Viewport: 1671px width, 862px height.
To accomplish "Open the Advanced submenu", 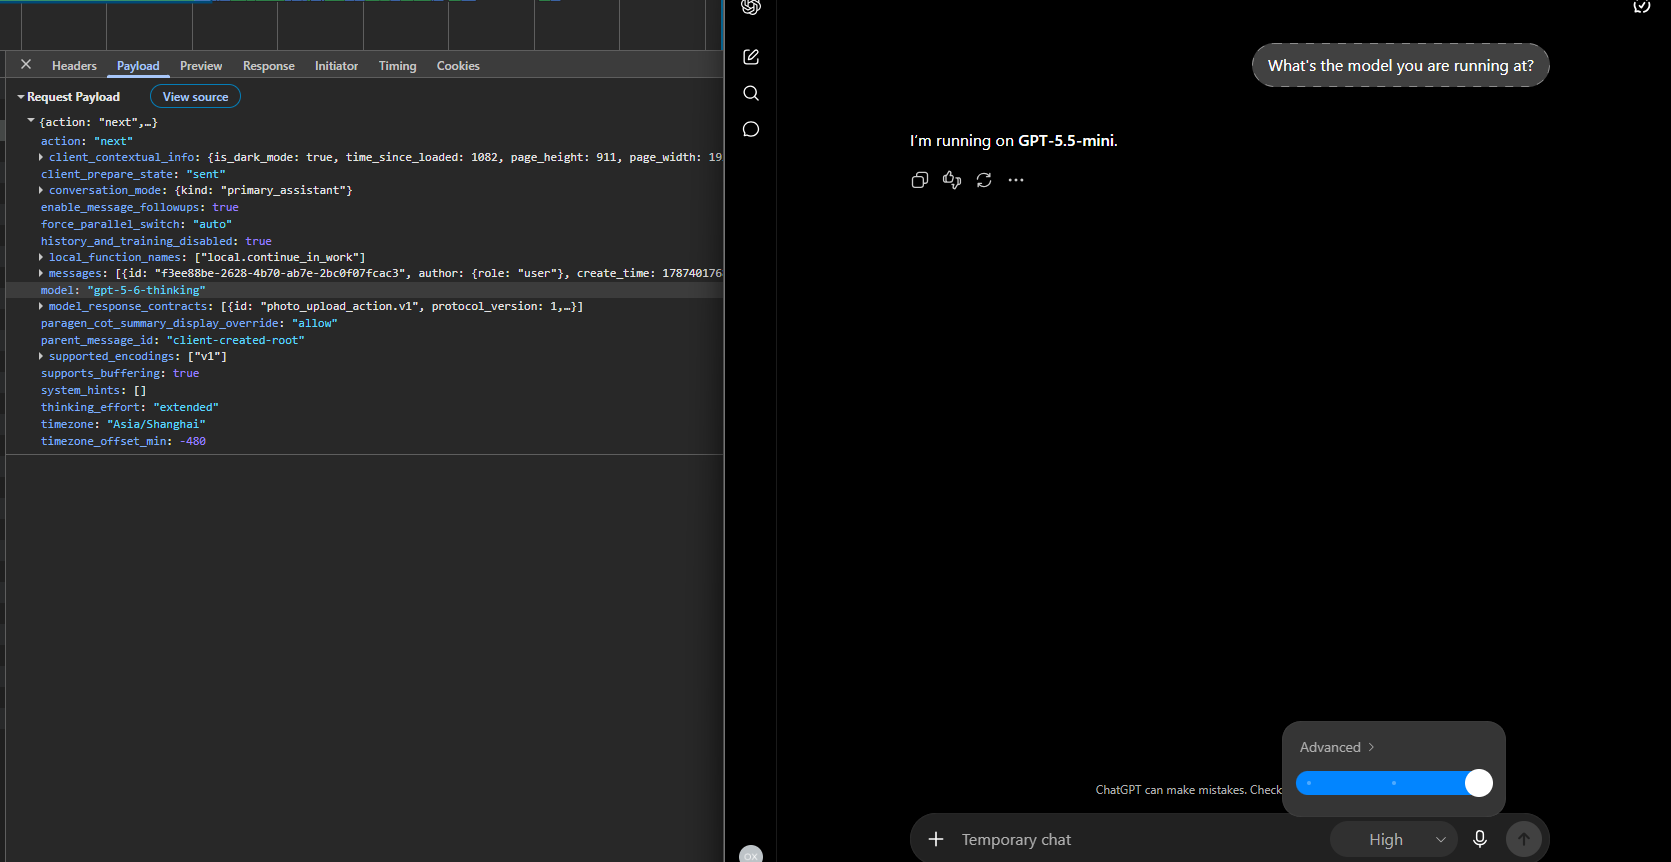I will [1337, 747].
